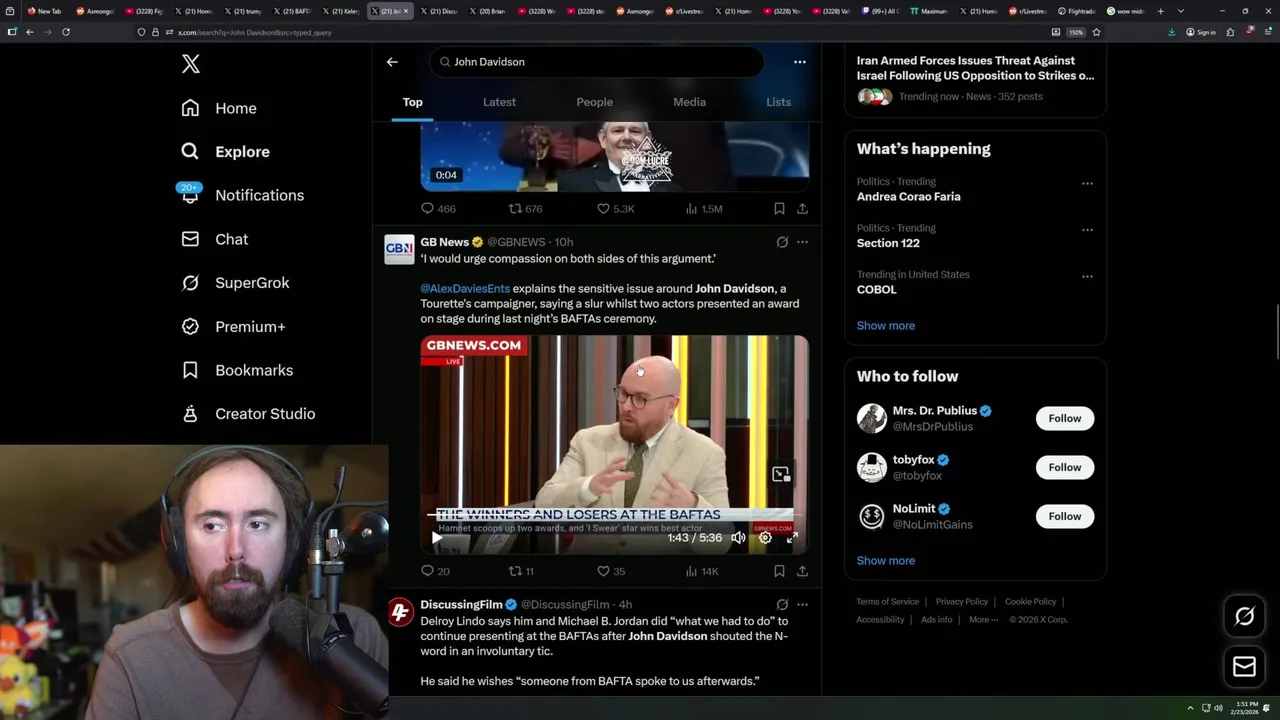The image size is (1280, 720).
Task: Open Privacy Policy footer link
Action: tap(961, 602)
